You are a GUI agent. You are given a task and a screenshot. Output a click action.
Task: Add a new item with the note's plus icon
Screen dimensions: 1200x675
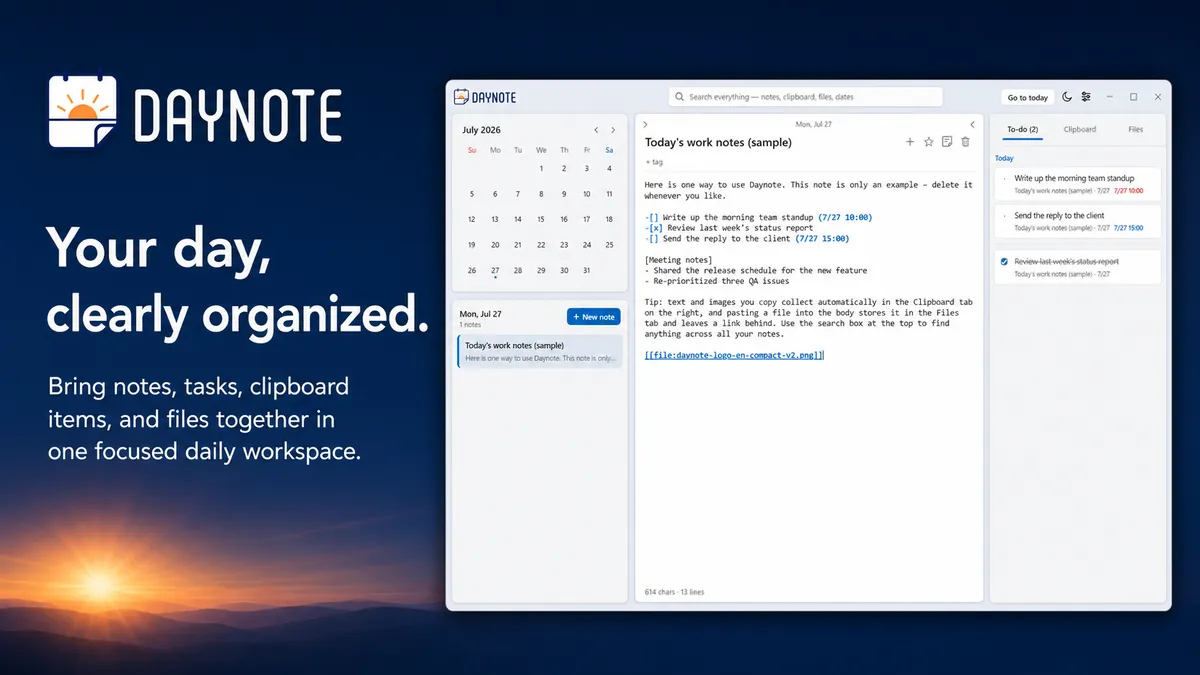pyautogui.click(x=910, y=142)
